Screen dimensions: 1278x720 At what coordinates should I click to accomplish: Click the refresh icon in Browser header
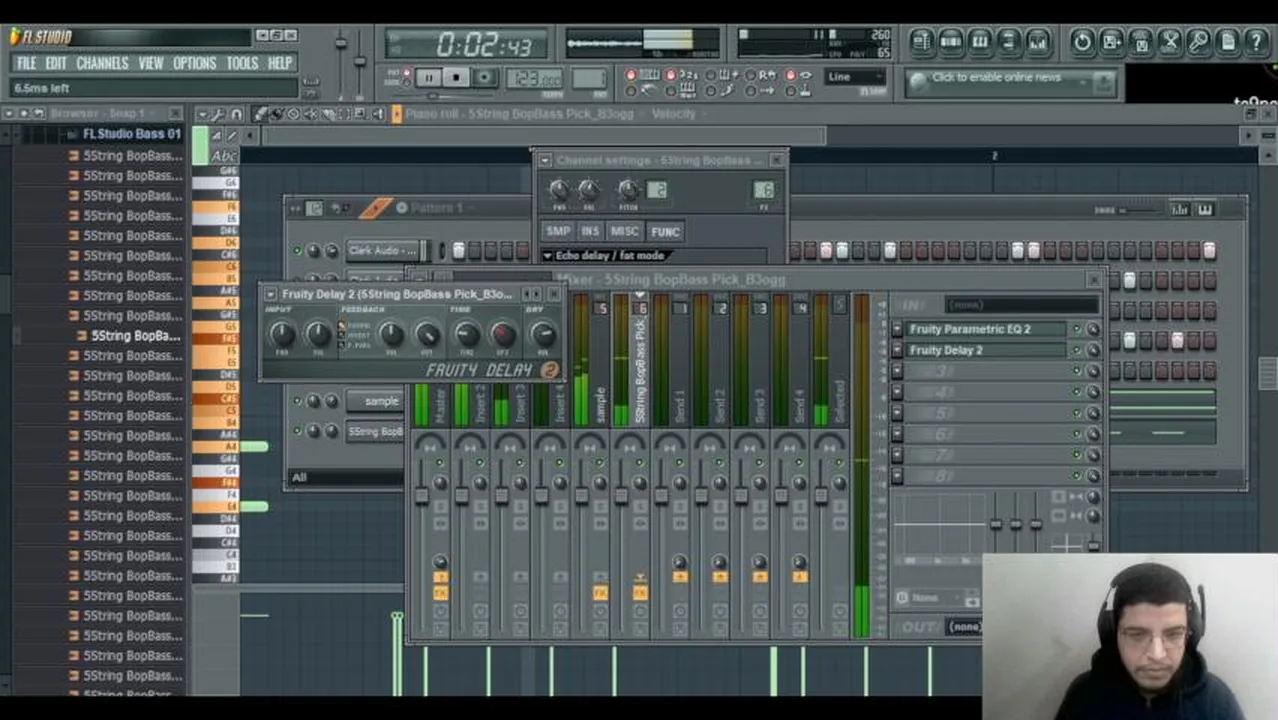39,114
